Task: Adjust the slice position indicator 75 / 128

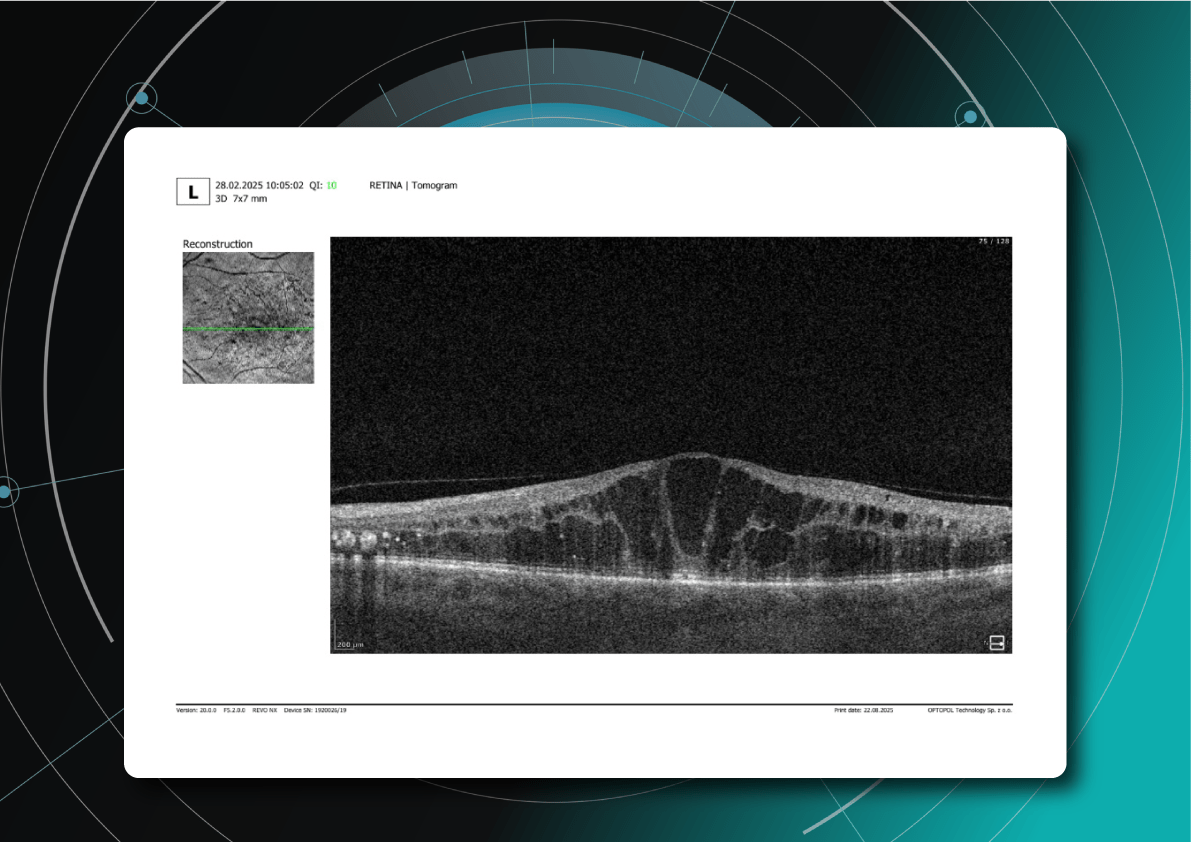Action: click(x=993, y=240)
